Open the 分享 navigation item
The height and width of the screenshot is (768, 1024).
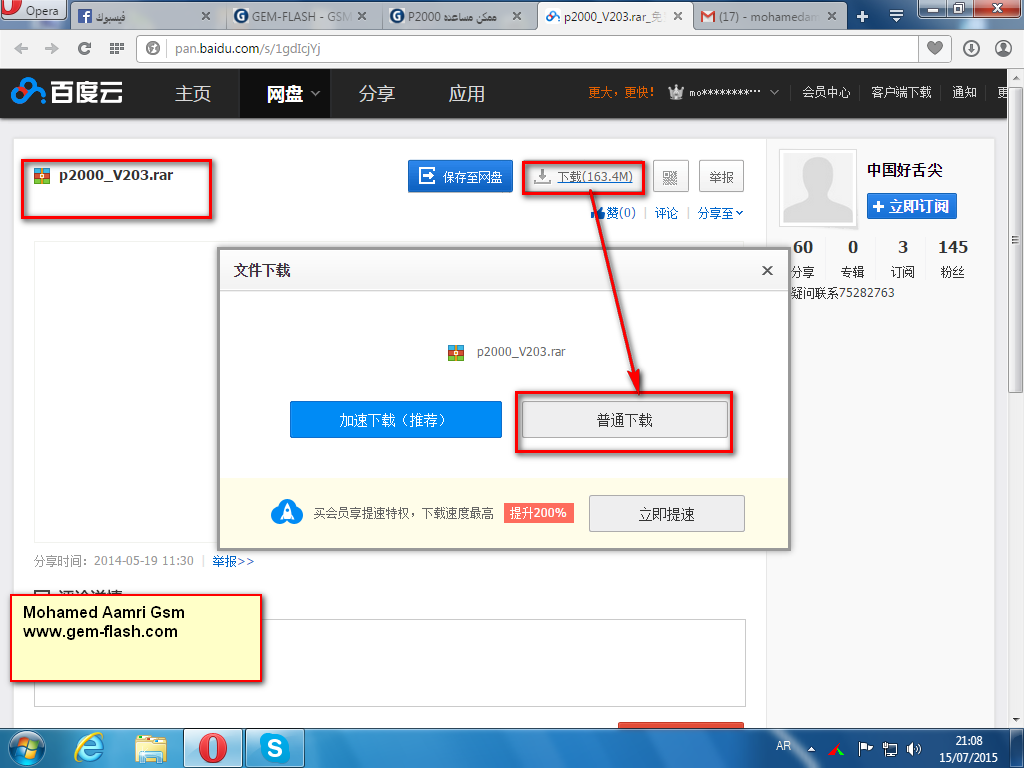377,93
